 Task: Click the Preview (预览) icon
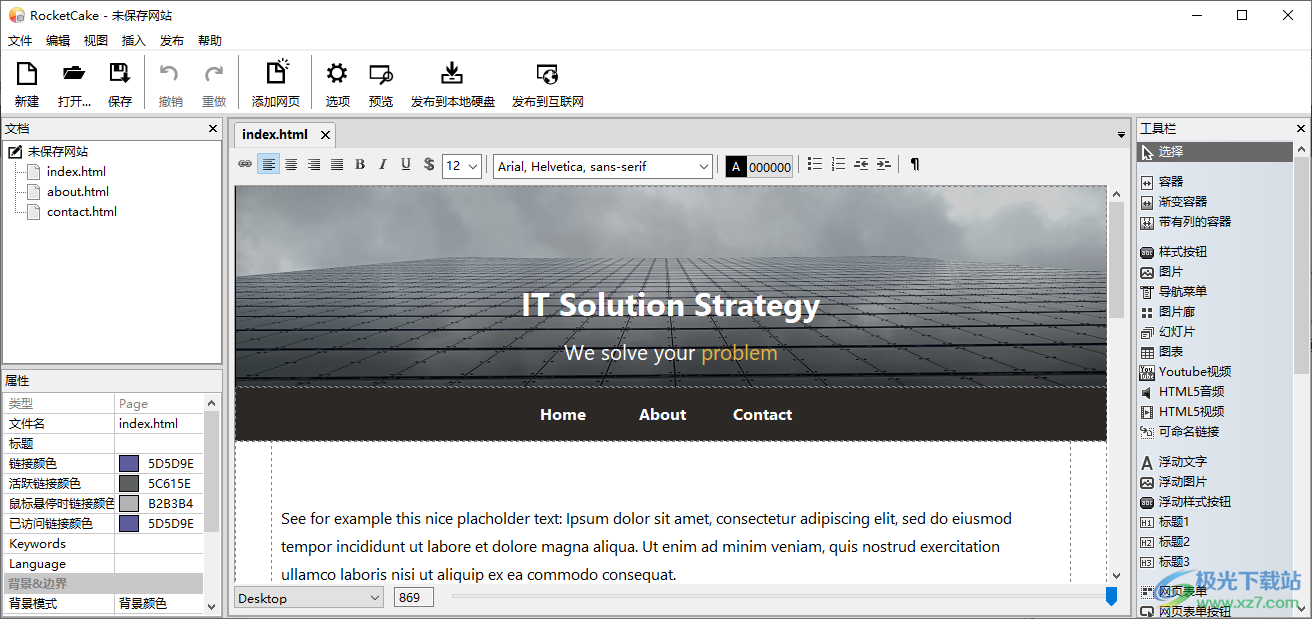(x=381, y=74)
